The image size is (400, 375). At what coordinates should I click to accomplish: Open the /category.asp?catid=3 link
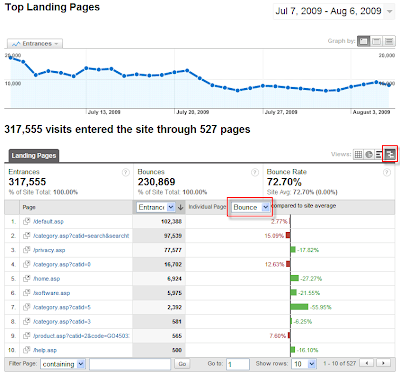coord(62,322)
